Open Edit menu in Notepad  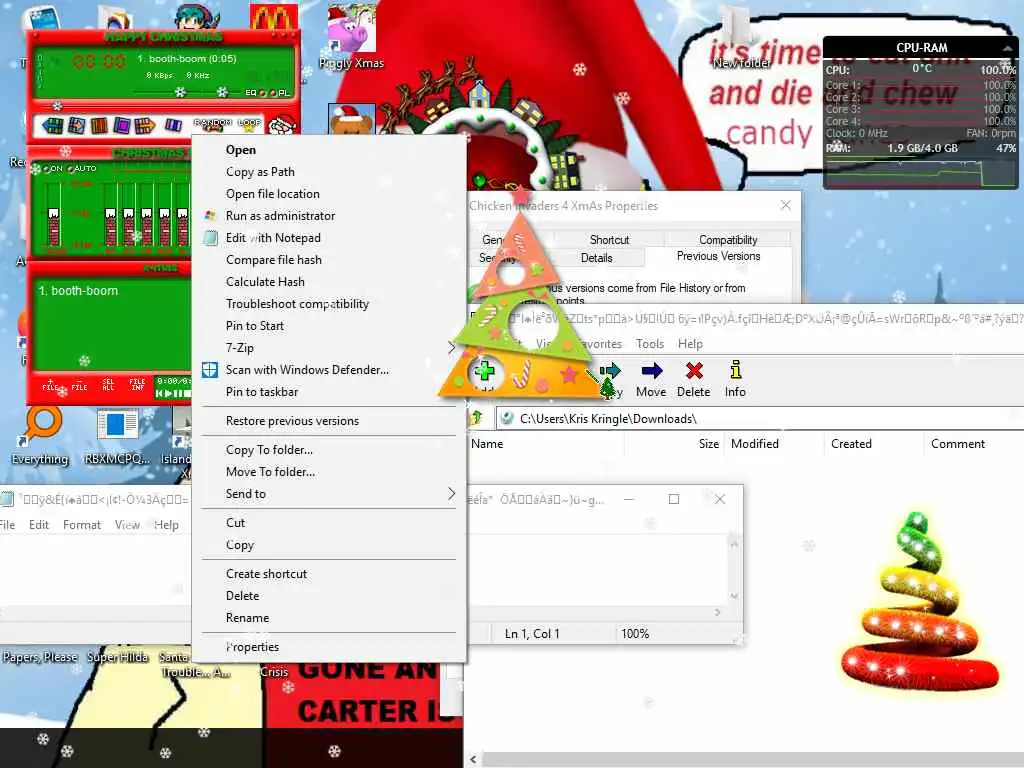39,524
